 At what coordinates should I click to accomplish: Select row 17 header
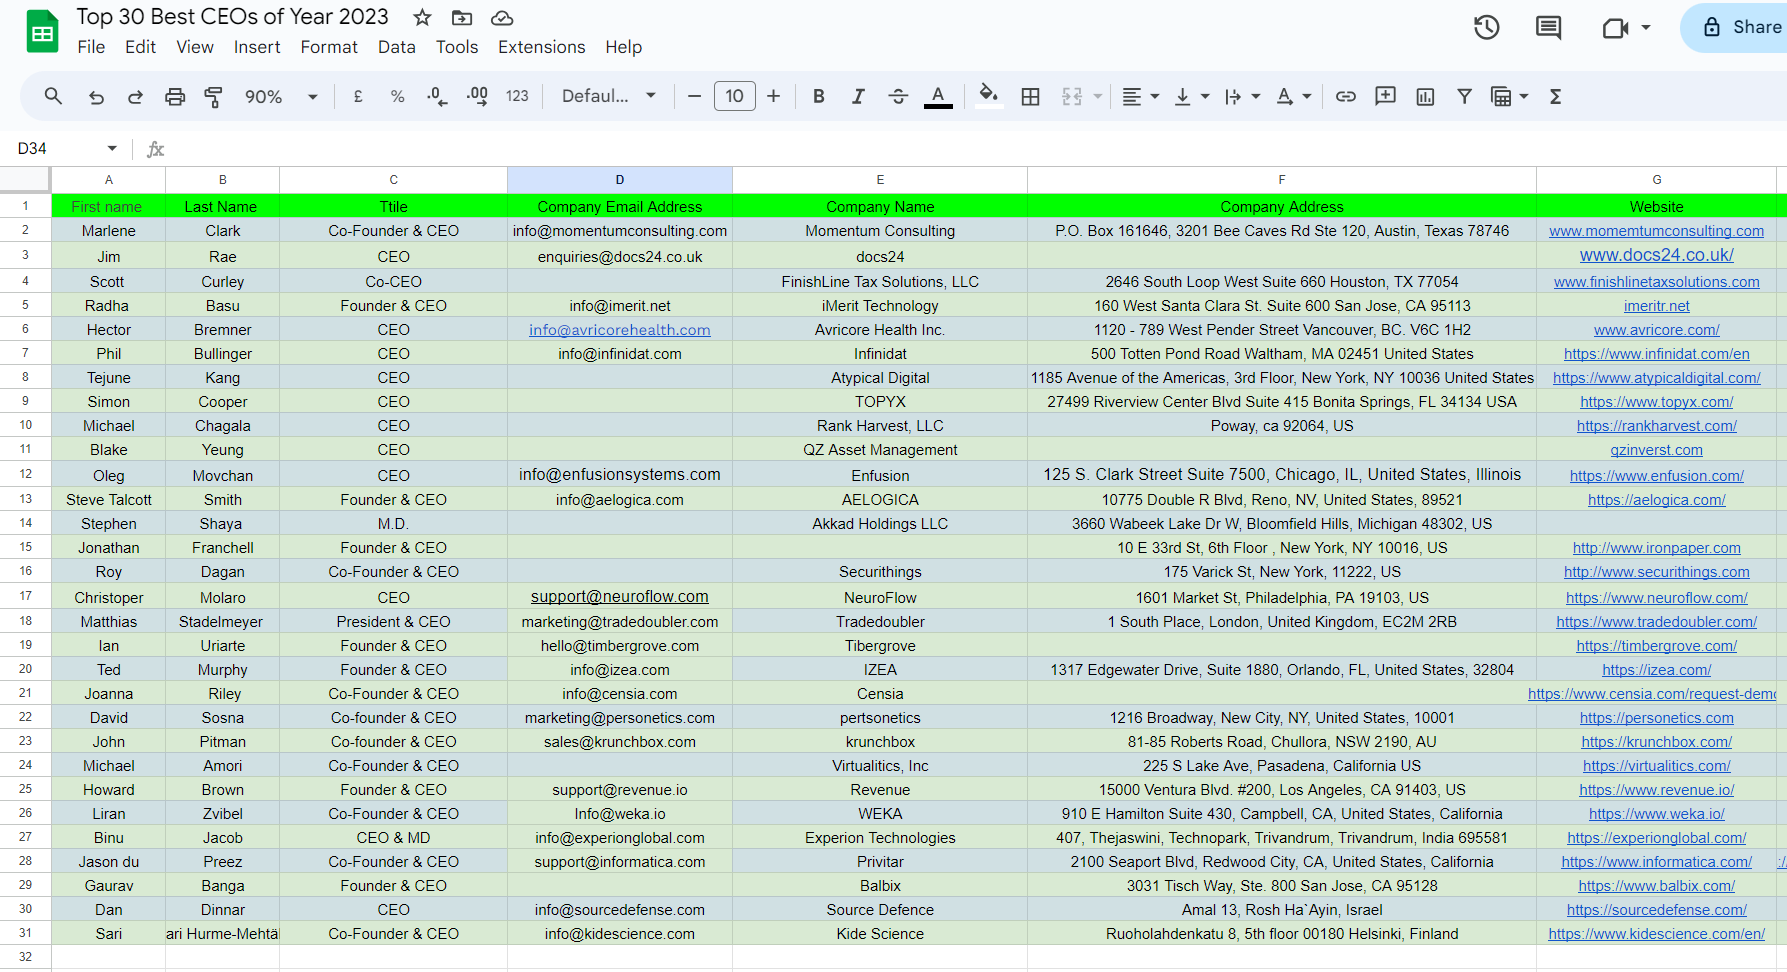point(25,597)
